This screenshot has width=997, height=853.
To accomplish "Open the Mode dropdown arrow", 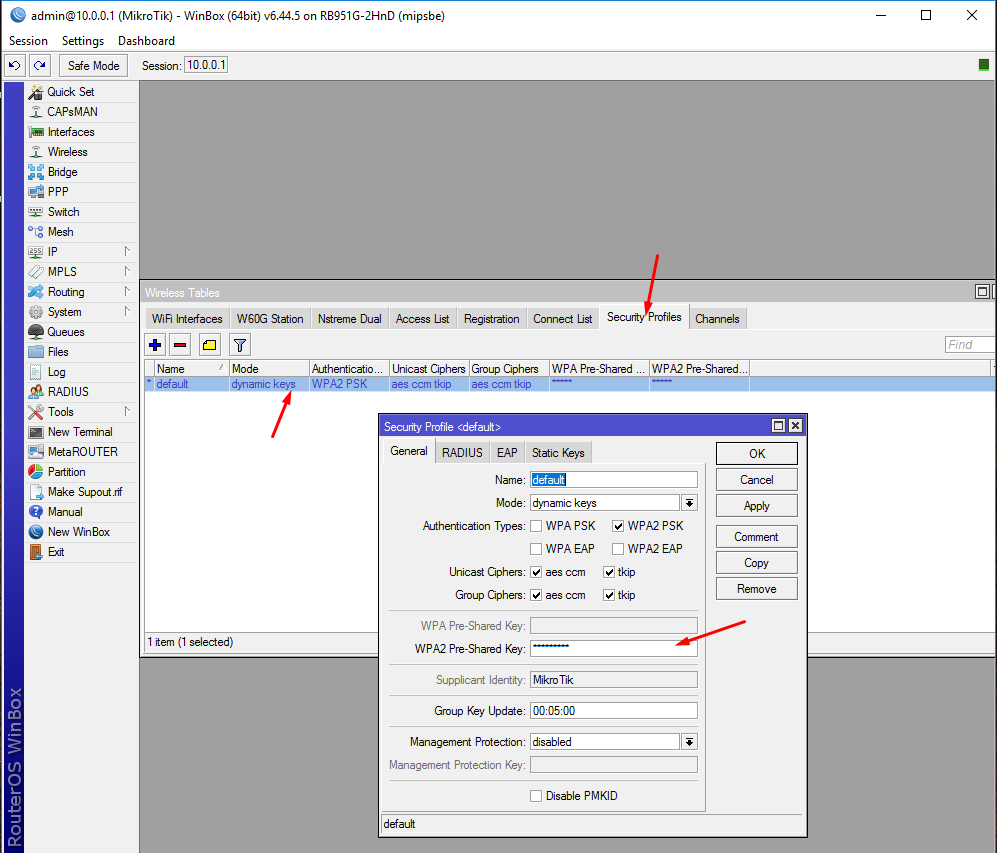I will pos(689,503).
